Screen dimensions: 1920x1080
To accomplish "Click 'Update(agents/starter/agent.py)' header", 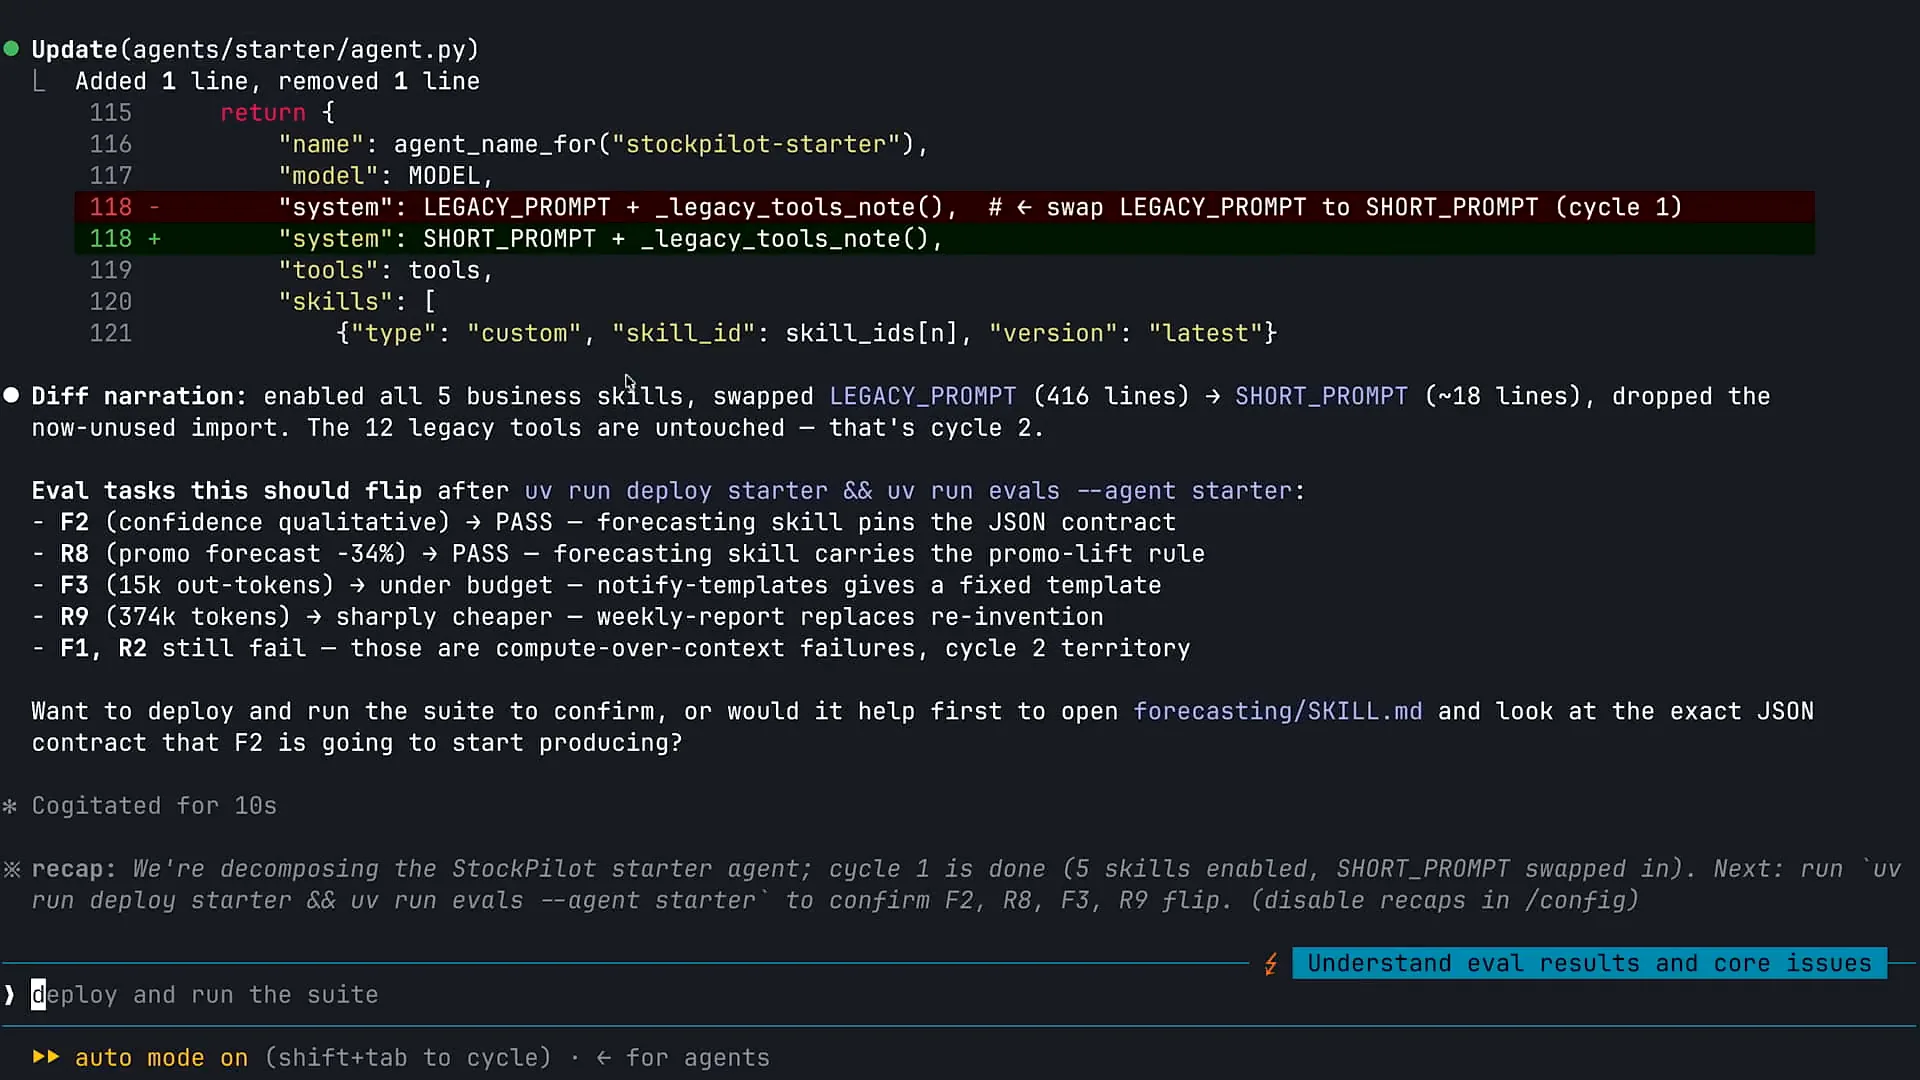I will [255, 49].
